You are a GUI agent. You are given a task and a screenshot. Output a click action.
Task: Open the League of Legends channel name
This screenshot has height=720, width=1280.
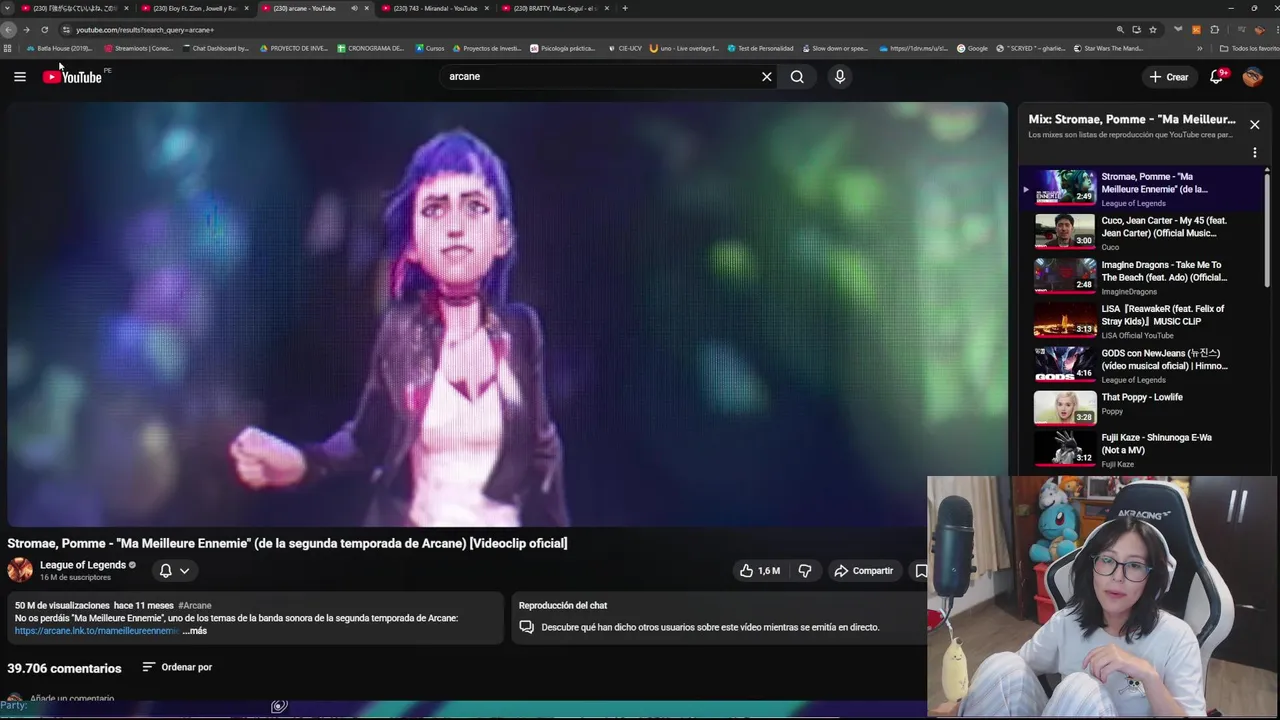[83, 565]
